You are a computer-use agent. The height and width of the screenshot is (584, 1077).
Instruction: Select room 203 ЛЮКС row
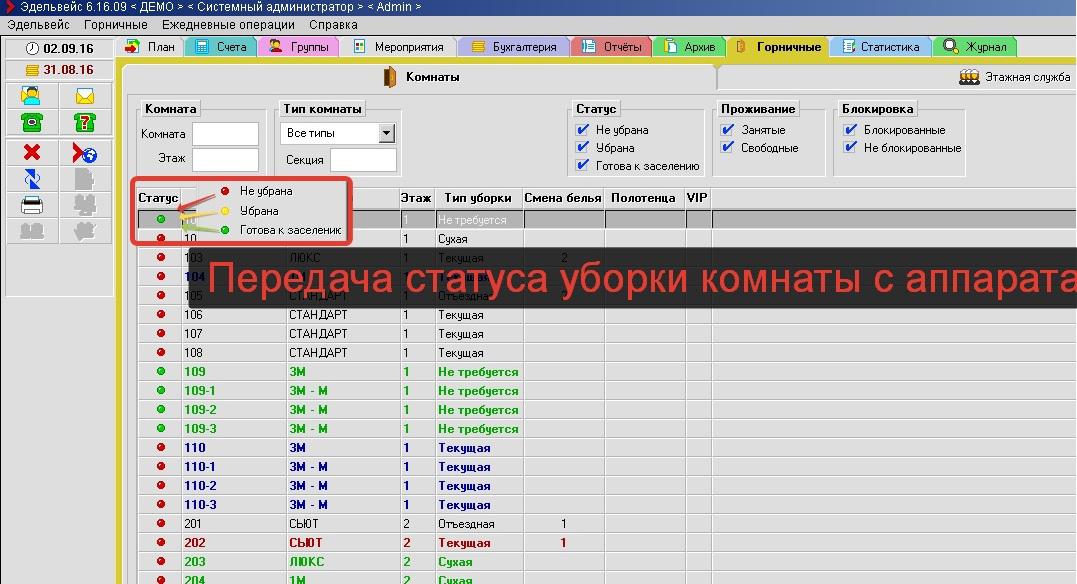(x=606, y=561)
